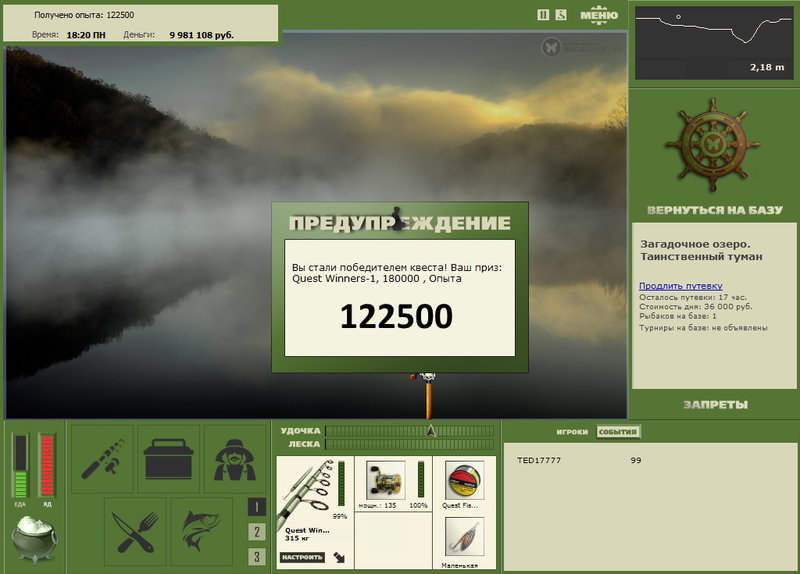800x574 pixels.
Task: Open the fisherman profile icon
Action: pos(235,459)
